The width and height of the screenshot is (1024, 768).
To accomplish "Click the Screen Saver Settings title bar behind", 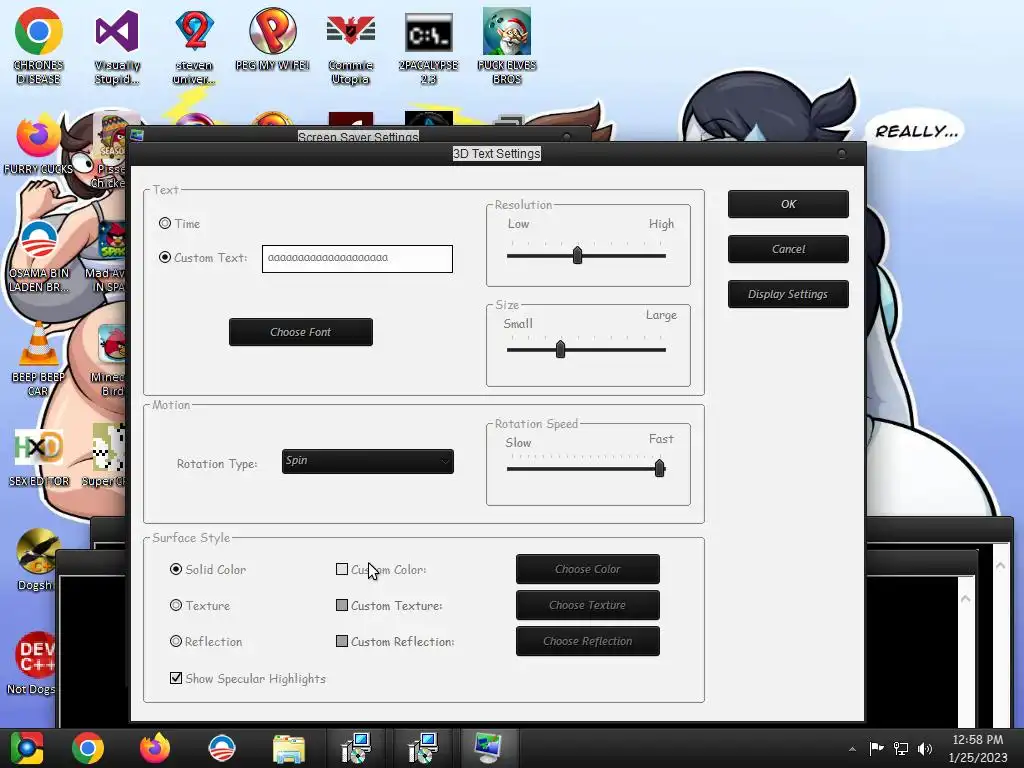I will [x=358, y=136].
